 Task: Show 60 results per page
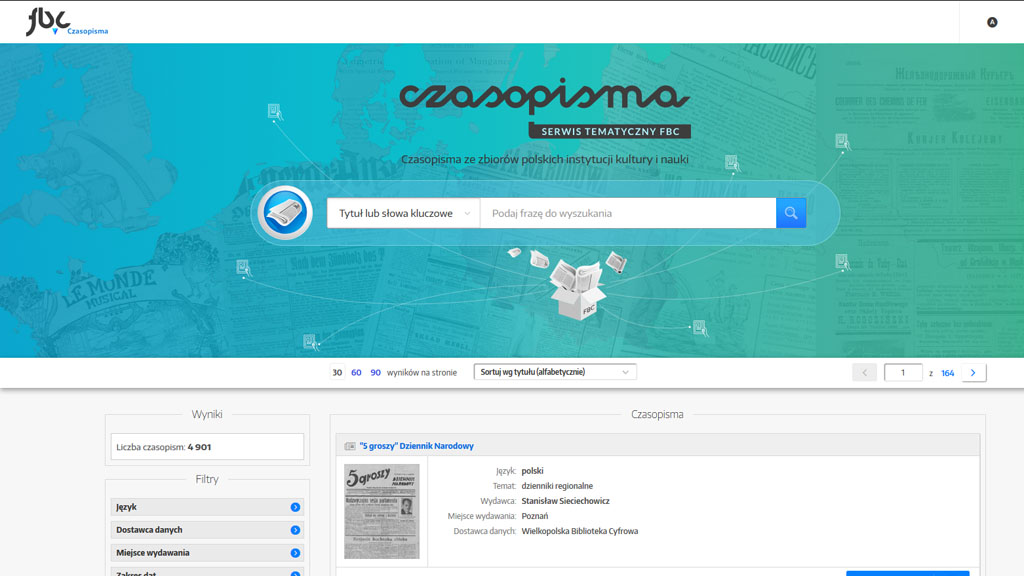[x=356, y=372]
